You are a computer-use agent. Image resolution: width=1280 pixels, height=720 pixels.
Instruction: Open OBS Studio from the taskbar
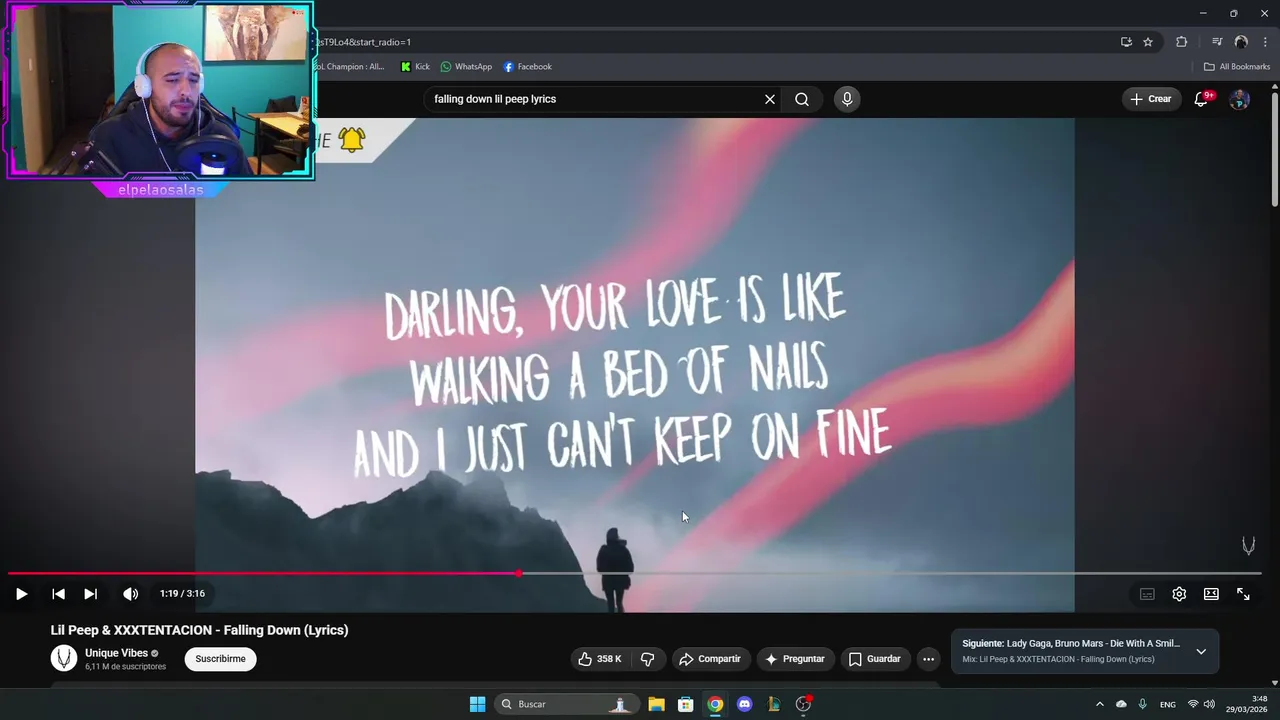(x=803, y=704)
